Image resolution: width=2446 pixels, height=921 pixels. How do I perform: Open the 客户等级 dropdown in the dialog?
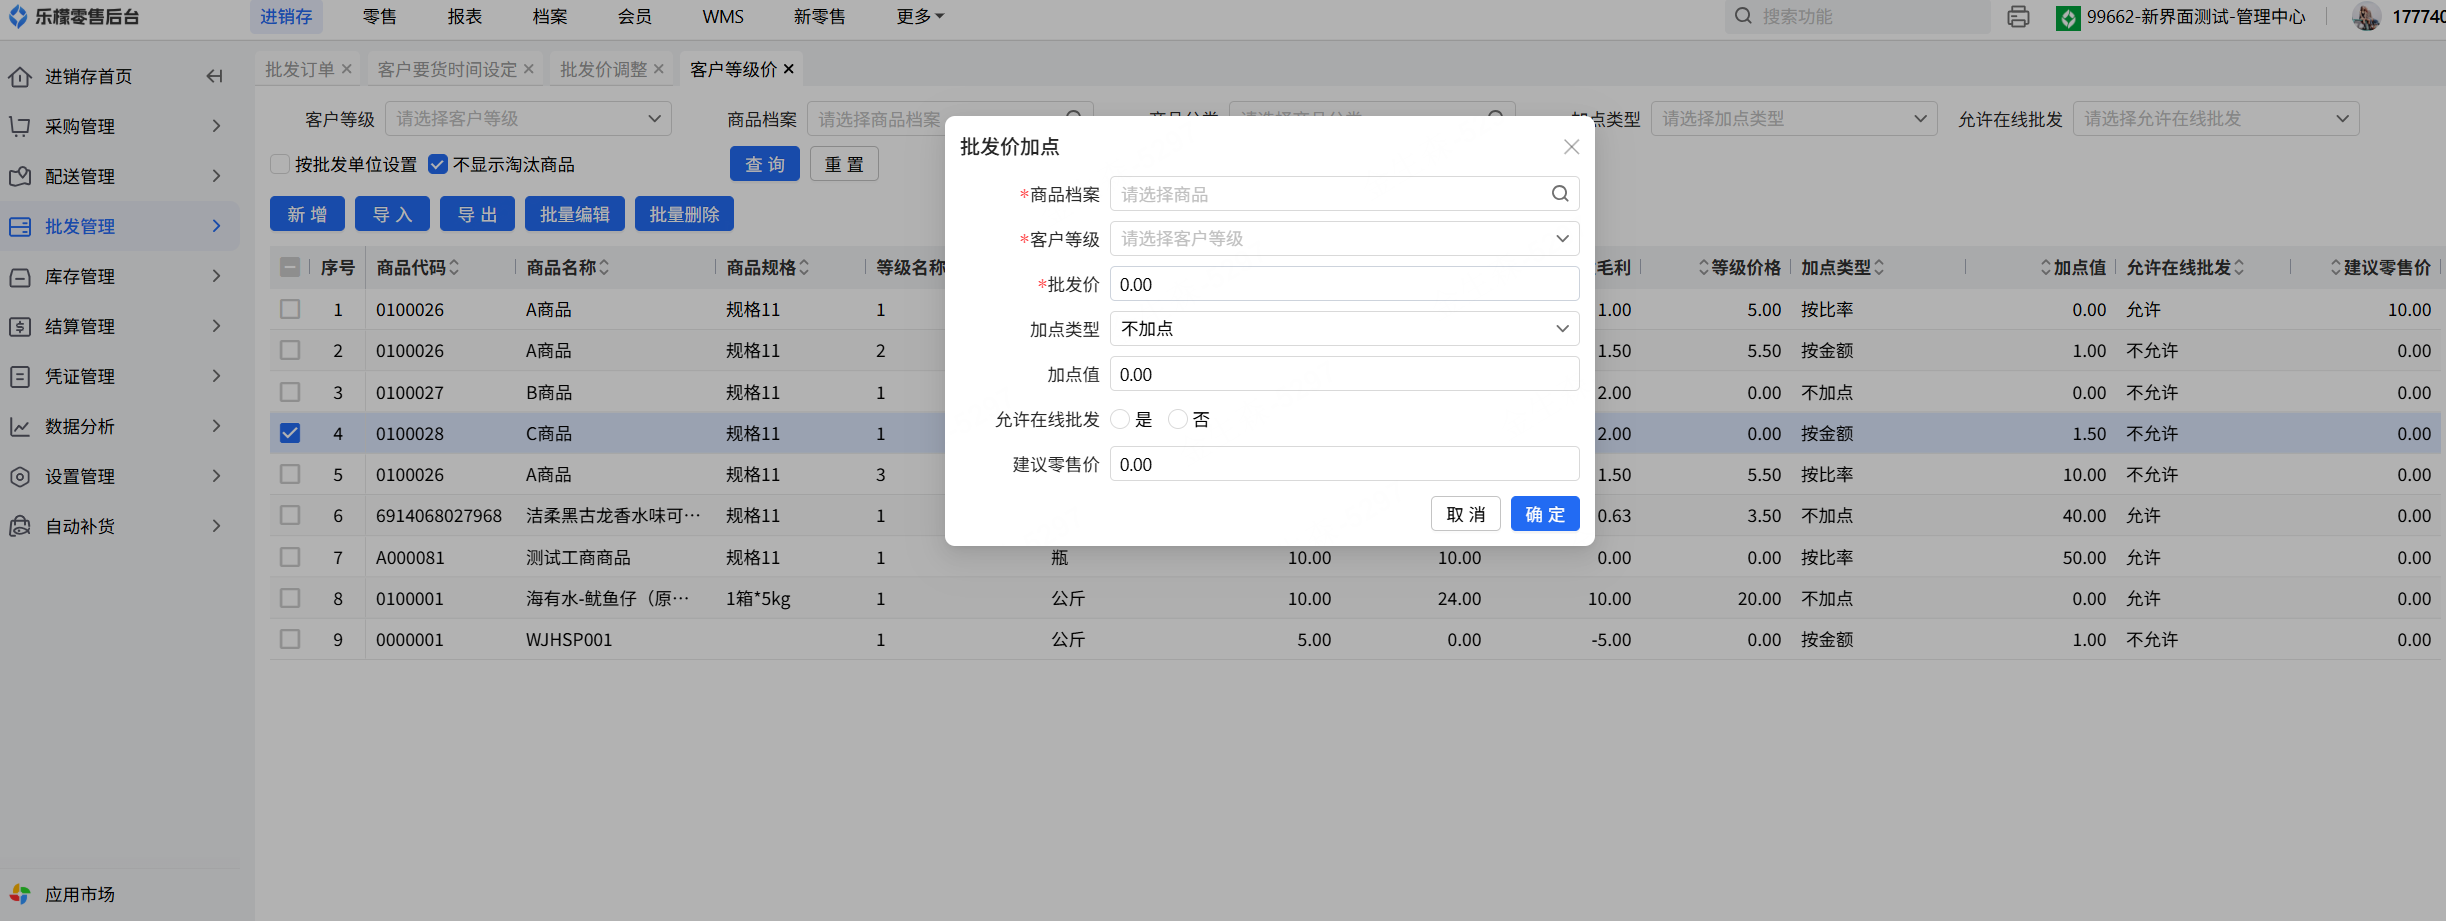(x=1344, y=239)
